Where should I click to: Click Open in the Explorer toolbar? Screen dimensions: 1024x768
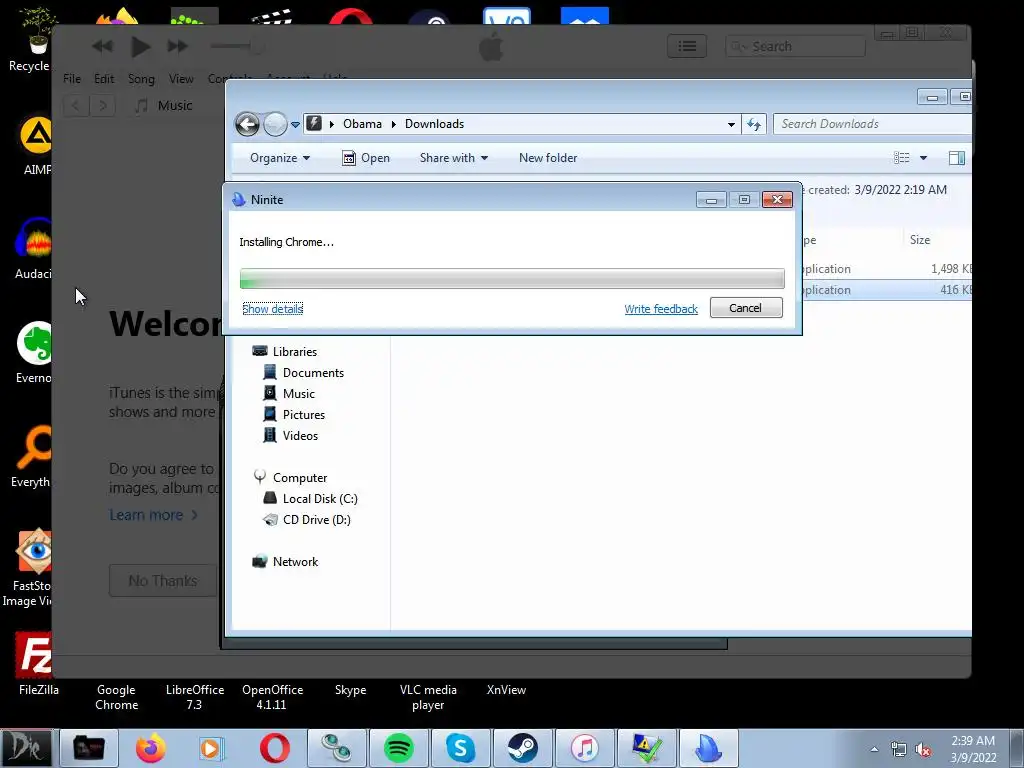[366, 157]
